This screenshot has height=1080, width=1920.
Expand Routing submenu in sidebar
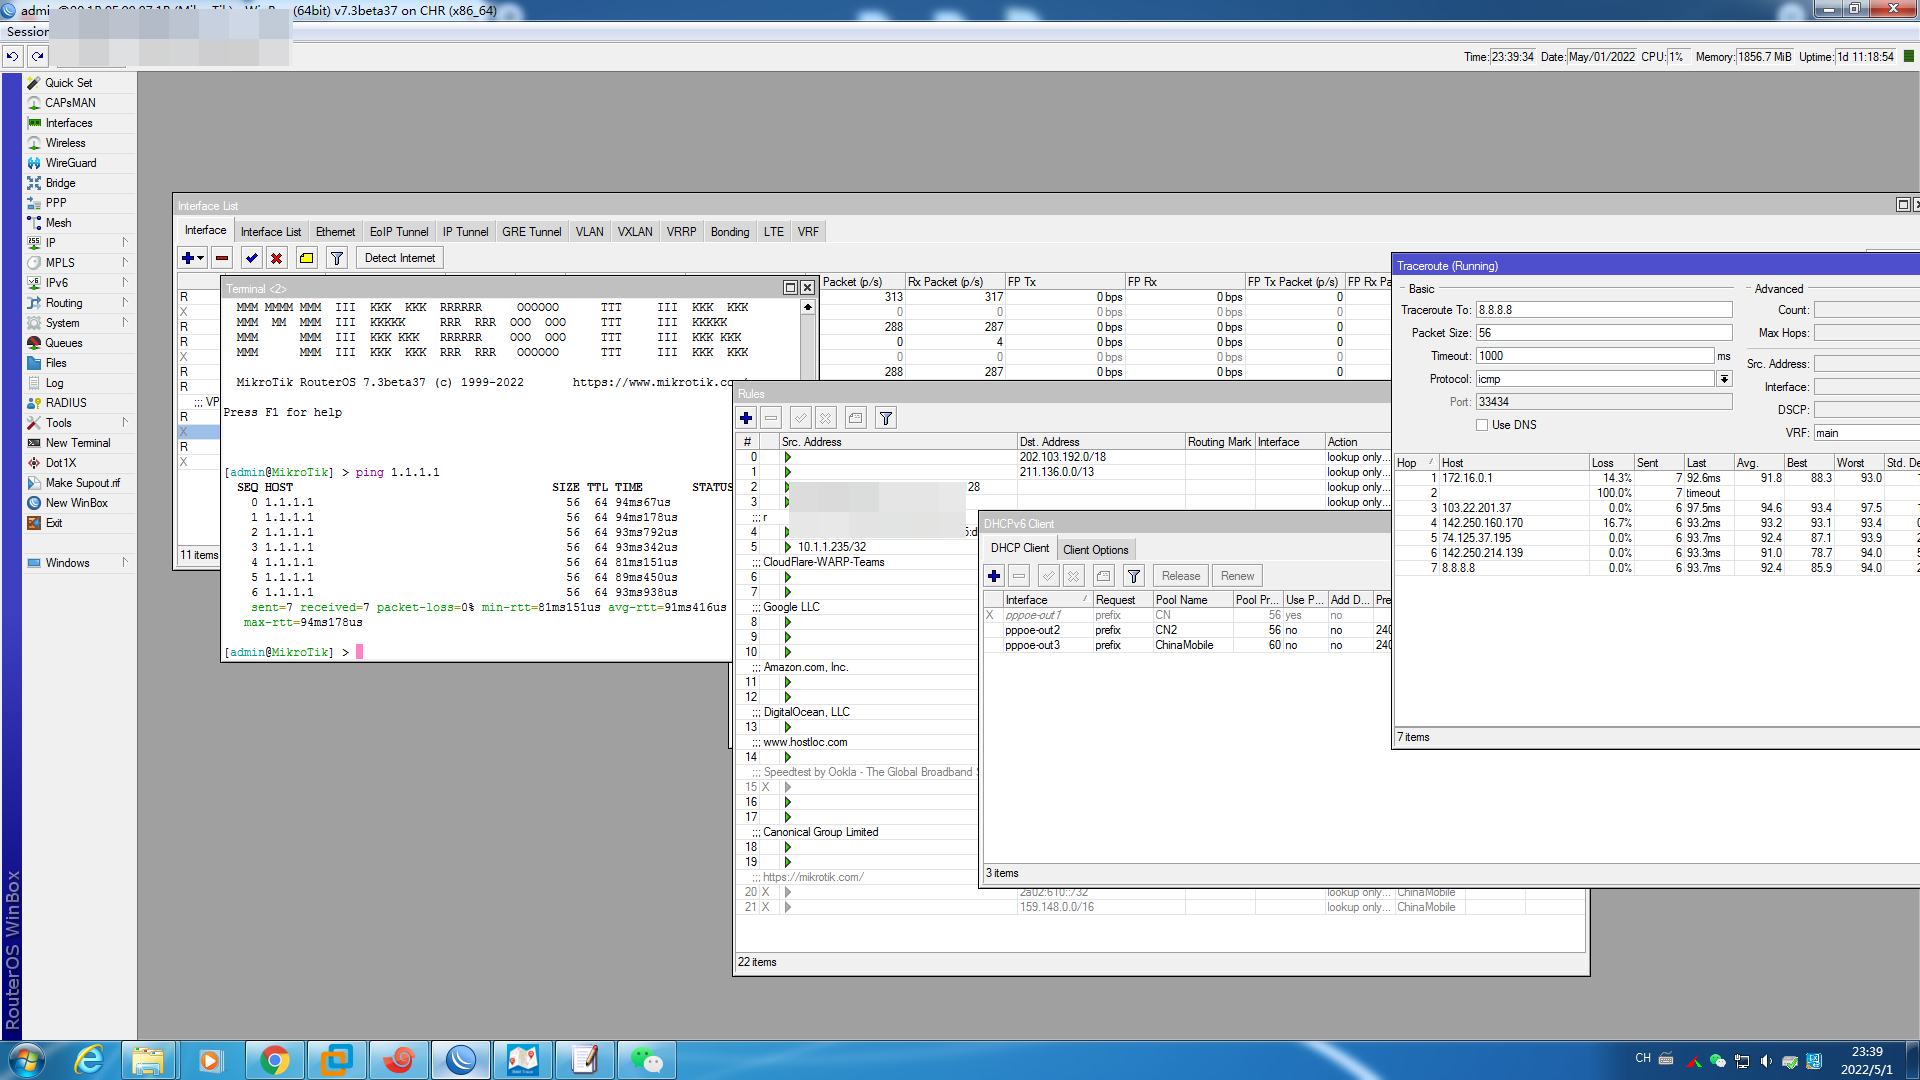[x=125, y=303]
